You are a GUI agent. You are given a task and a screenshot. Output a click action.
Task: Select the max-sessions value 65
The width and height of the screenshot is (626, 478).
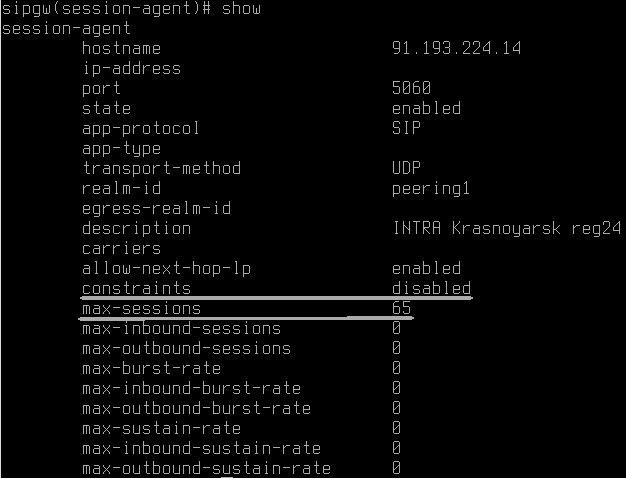tap(402, 308)
